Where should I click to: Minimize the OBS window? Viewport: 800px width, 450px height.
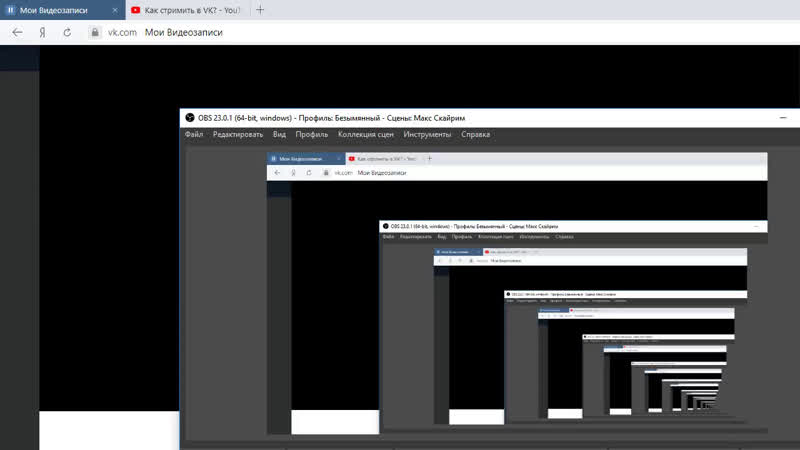tap(783, 118)
